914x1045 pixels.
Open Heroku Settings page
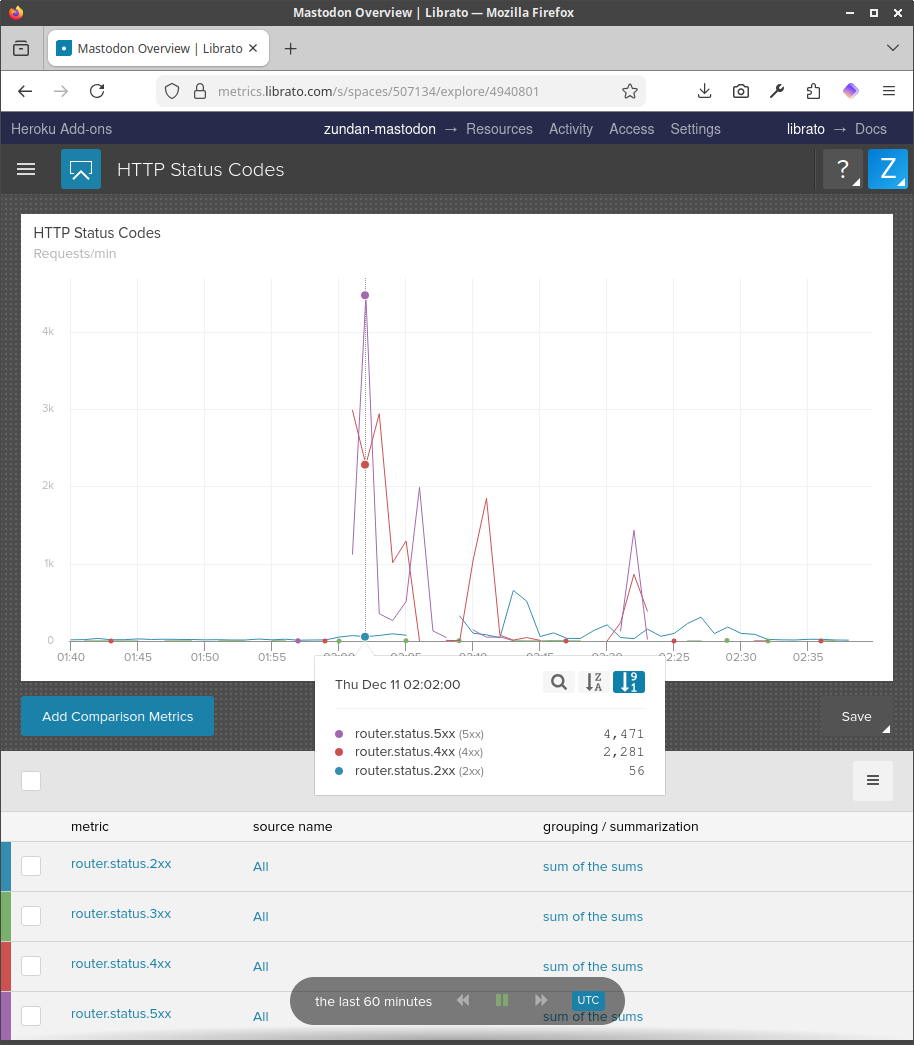(695, 129)
